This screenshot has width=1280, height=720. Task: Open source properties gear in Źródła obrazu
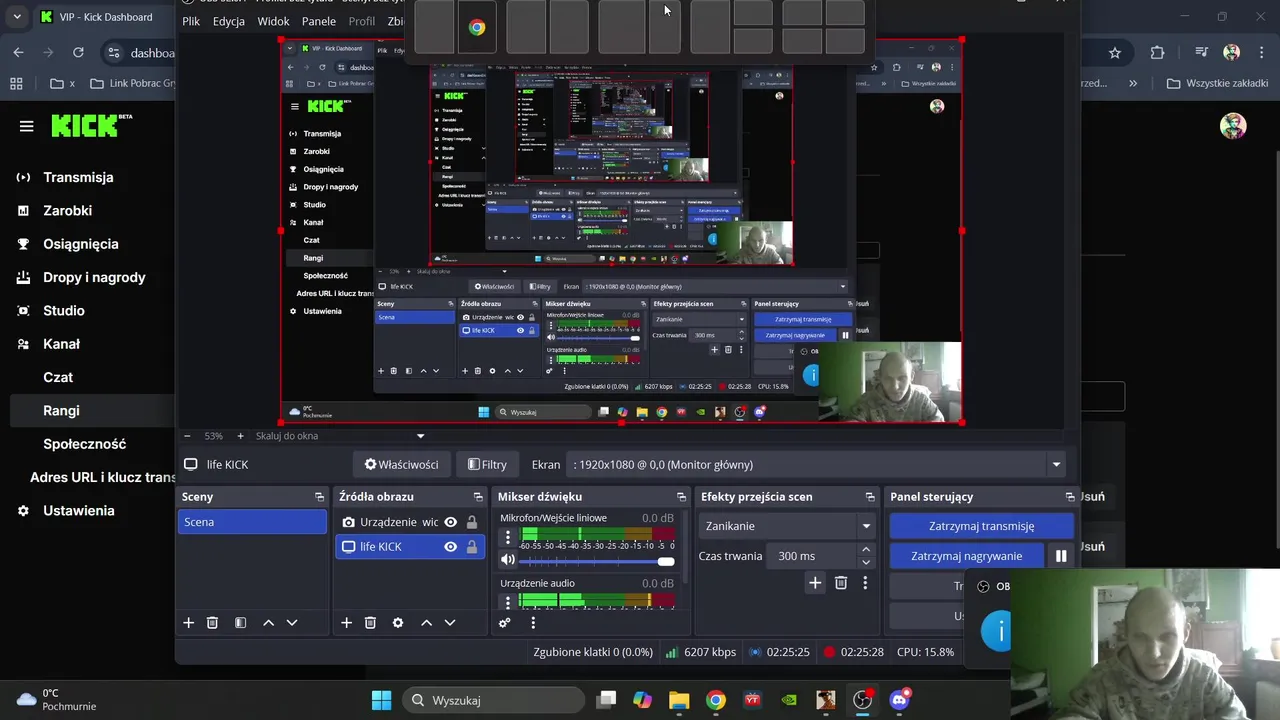398,622
